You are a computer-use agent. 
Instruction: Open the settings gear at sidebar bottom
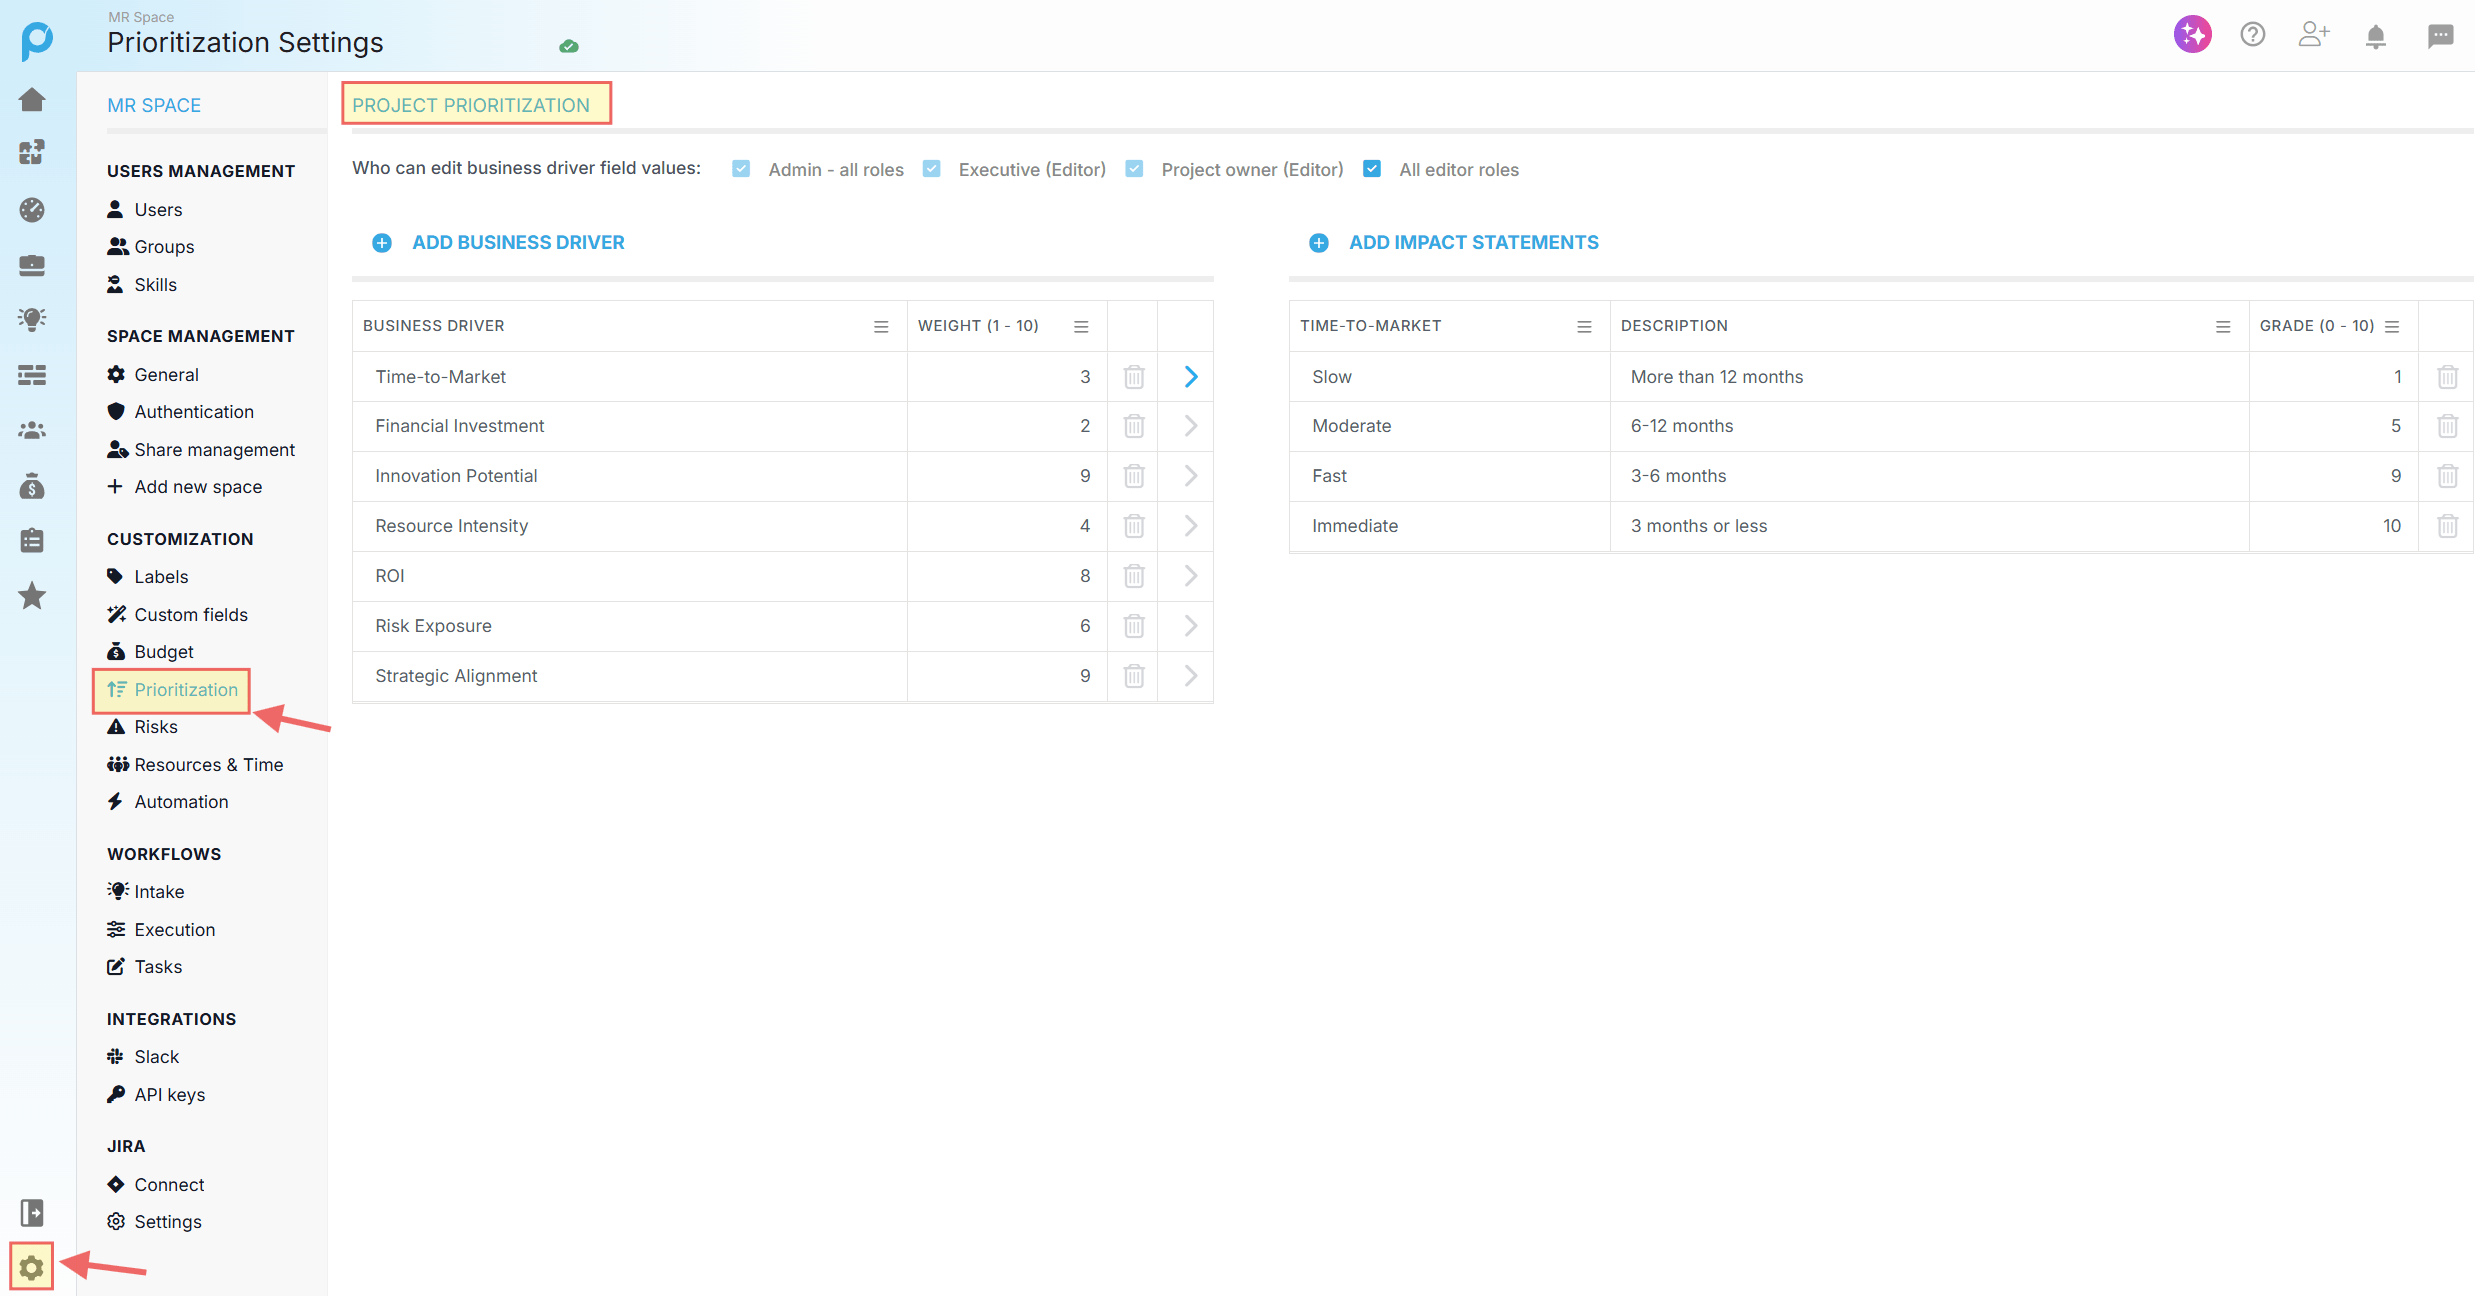coord(31,1267)
